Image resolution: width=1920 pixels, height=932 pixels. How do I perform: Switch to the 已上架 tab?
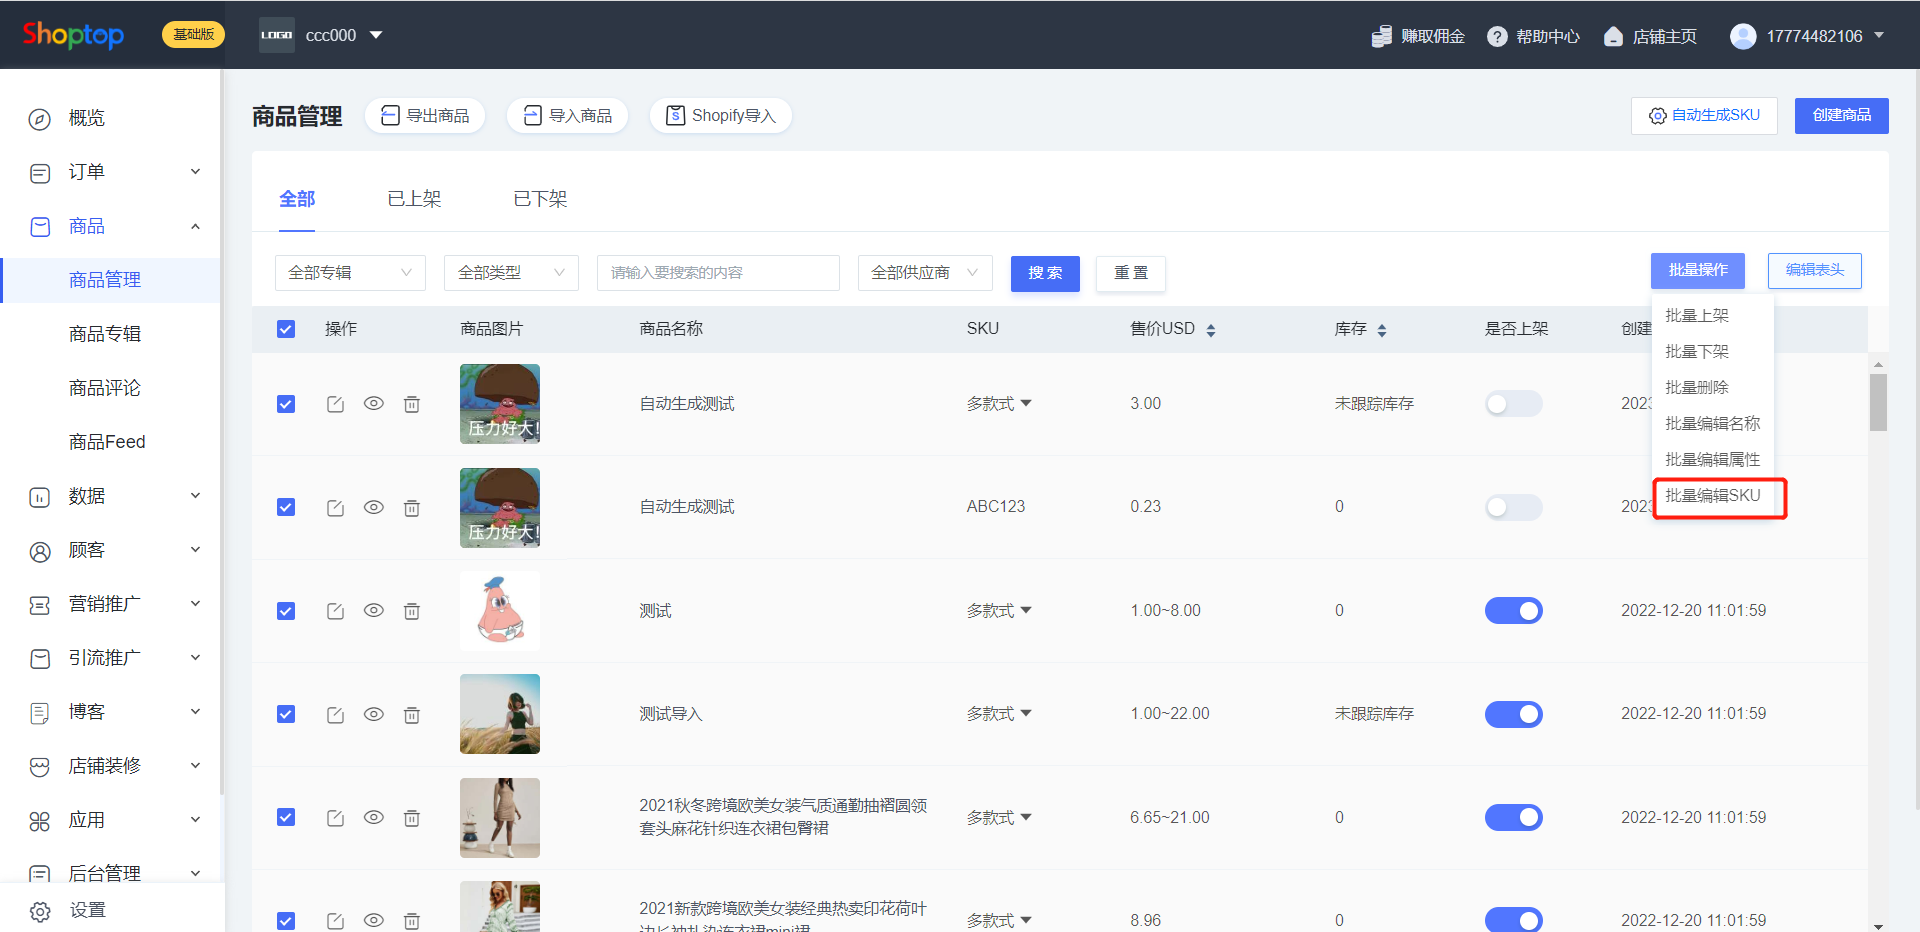click(x=413, y=198)
